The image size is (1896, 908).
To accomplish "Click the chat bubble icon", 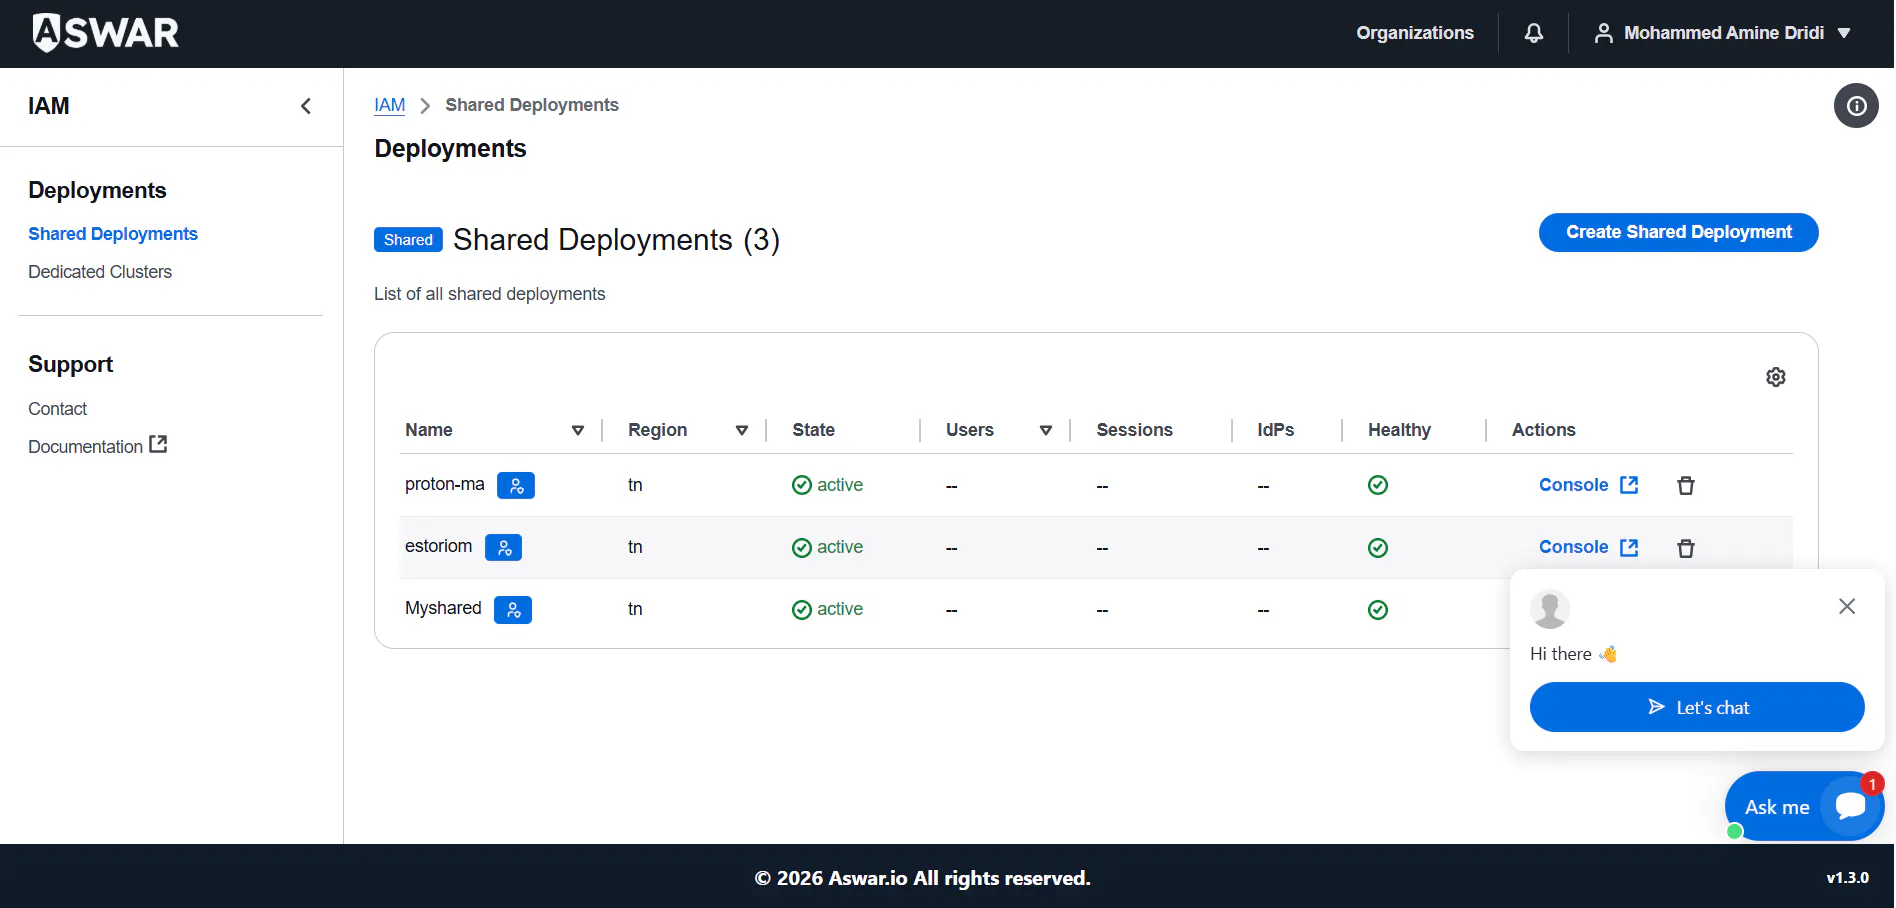I will (1850, 806).
